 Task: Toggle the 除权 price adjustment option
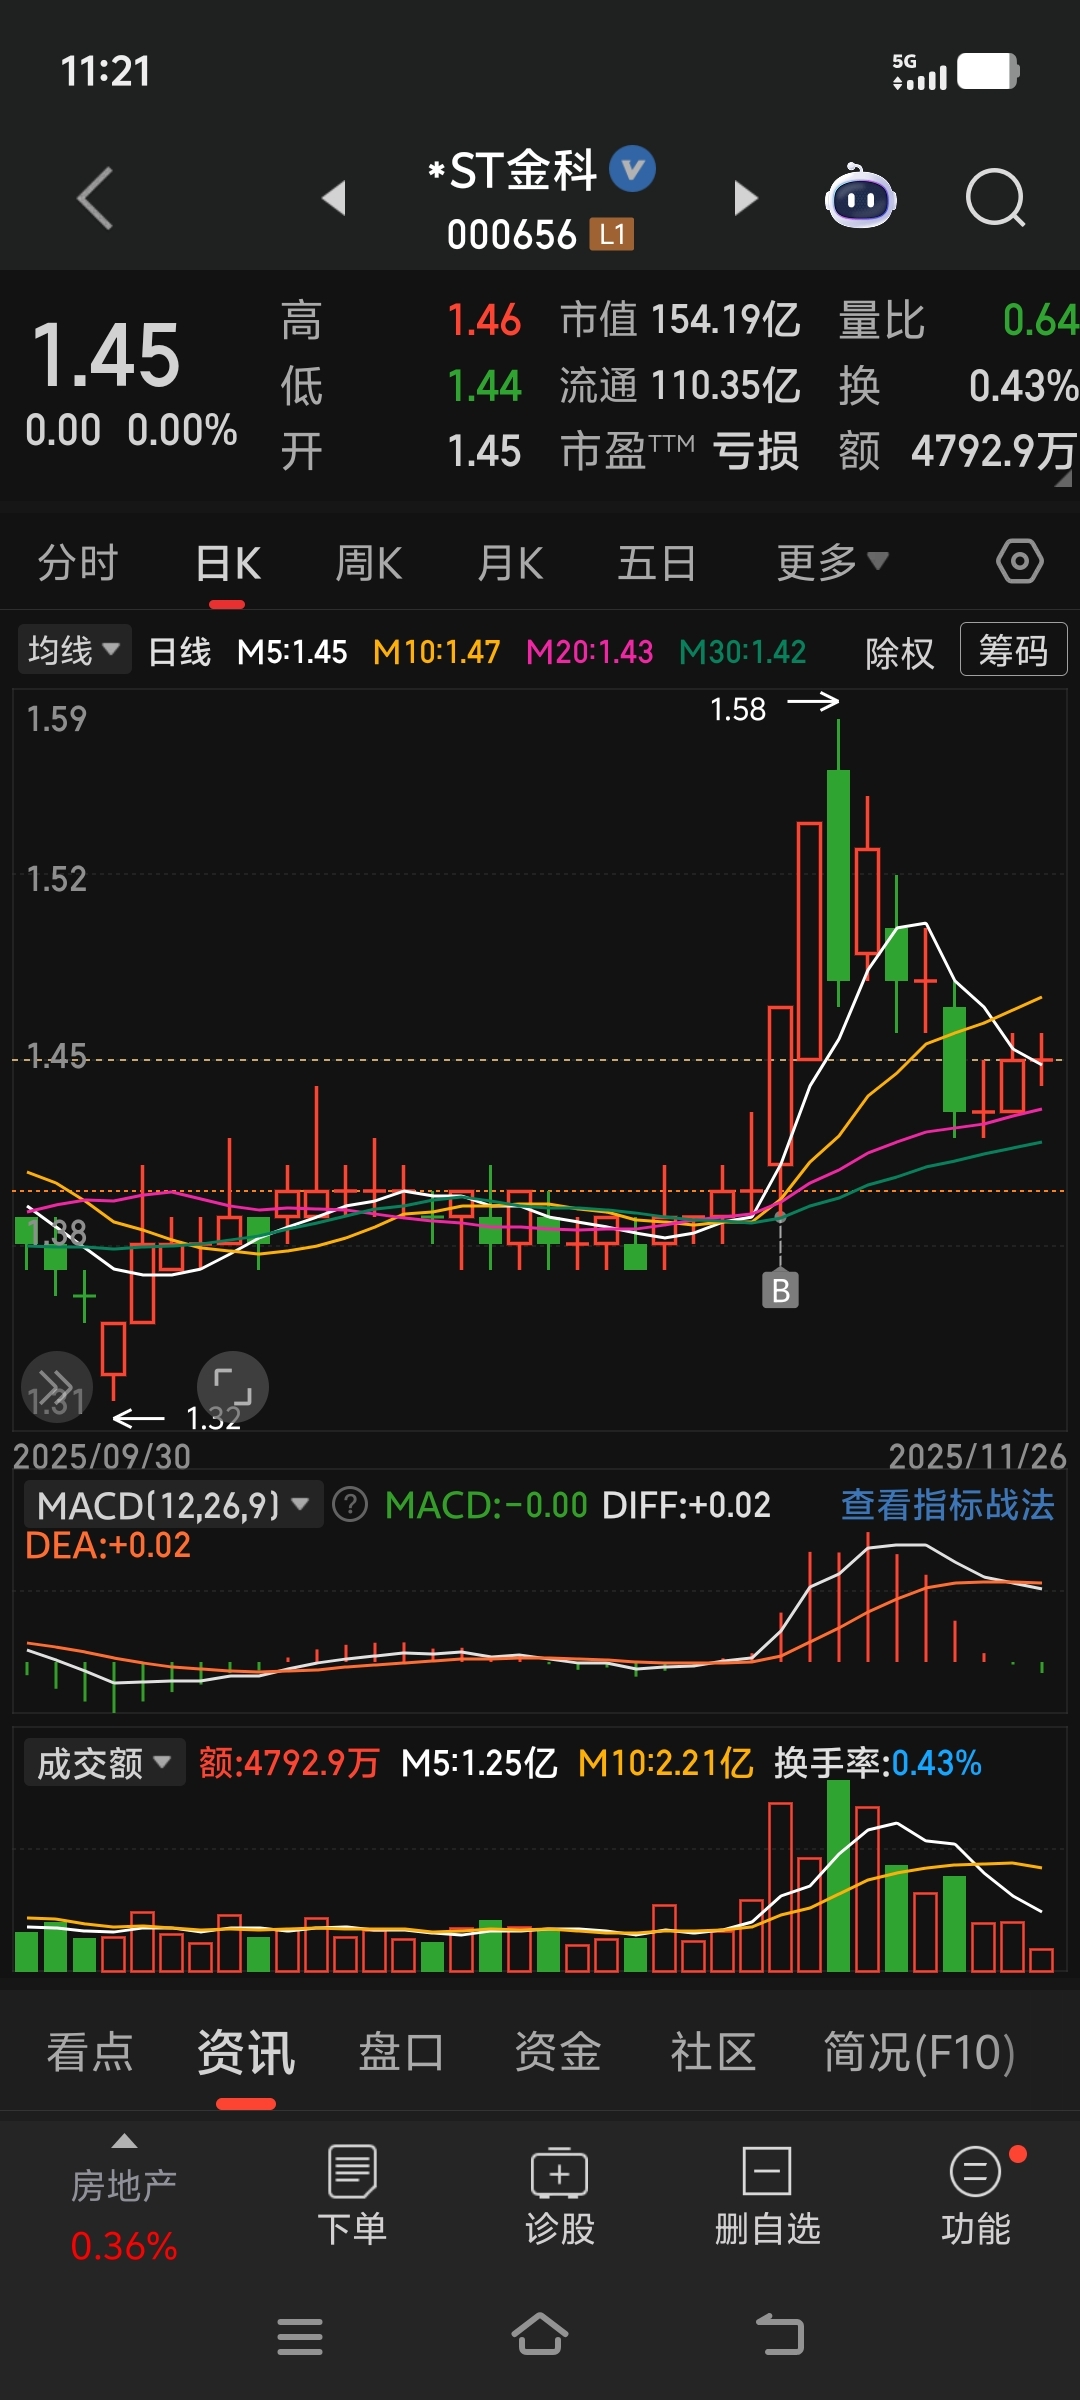[900, 653]
